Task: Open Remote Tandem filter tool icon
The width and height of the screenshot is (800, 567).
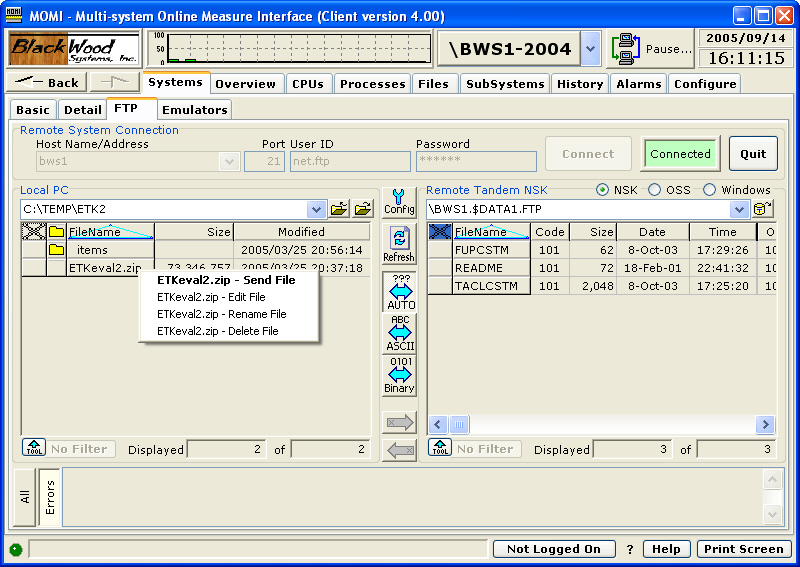Action: tap(440, 448)
